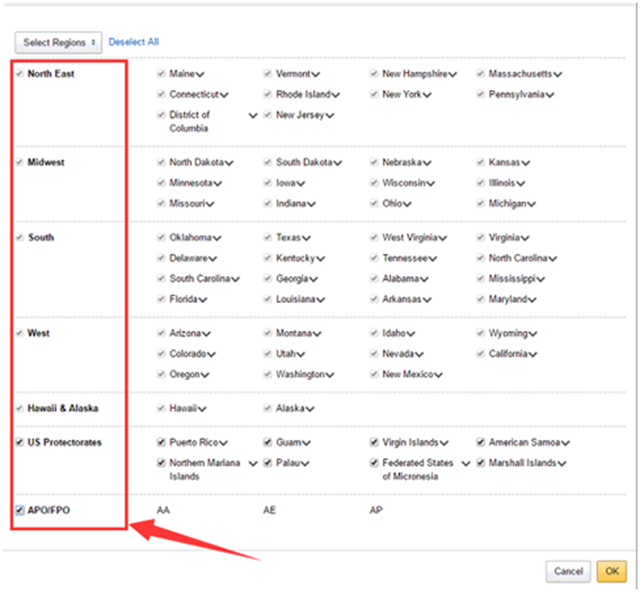Image resolution: width=640 pixels, height=592 pixels.
Task: Select the Montana state label
Action: (294, 333)
